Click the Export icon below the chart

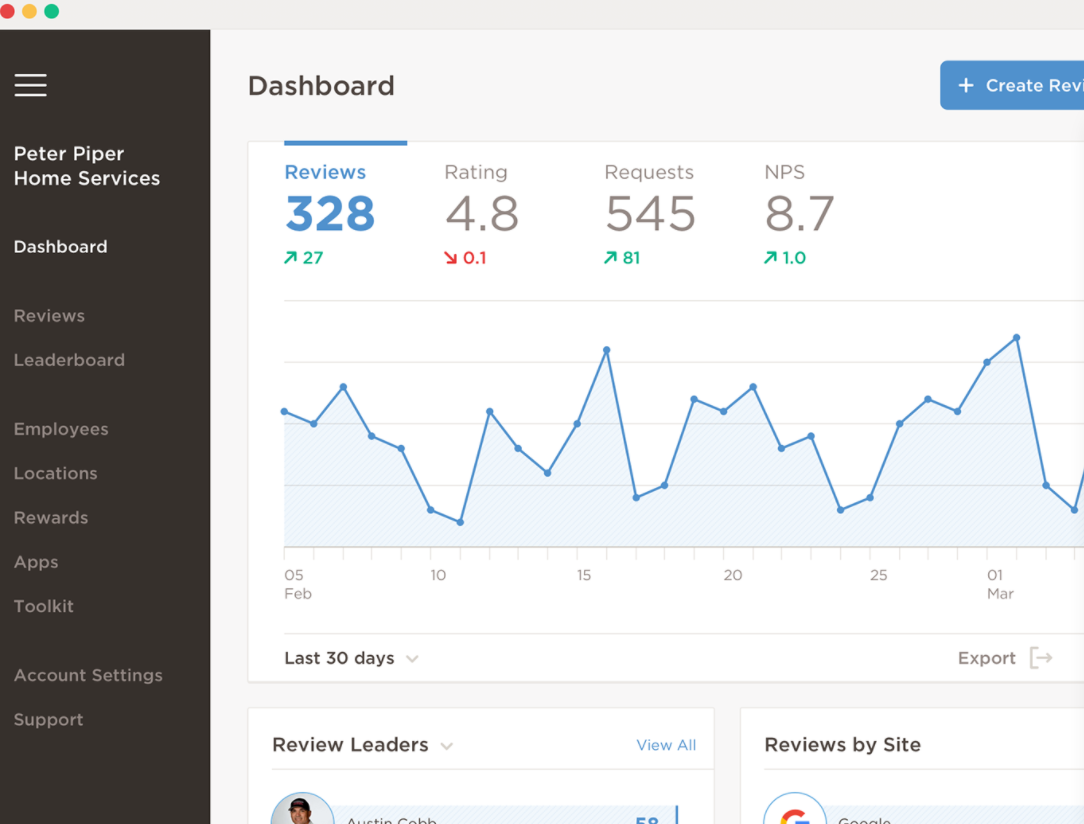tap(1041, 658)
